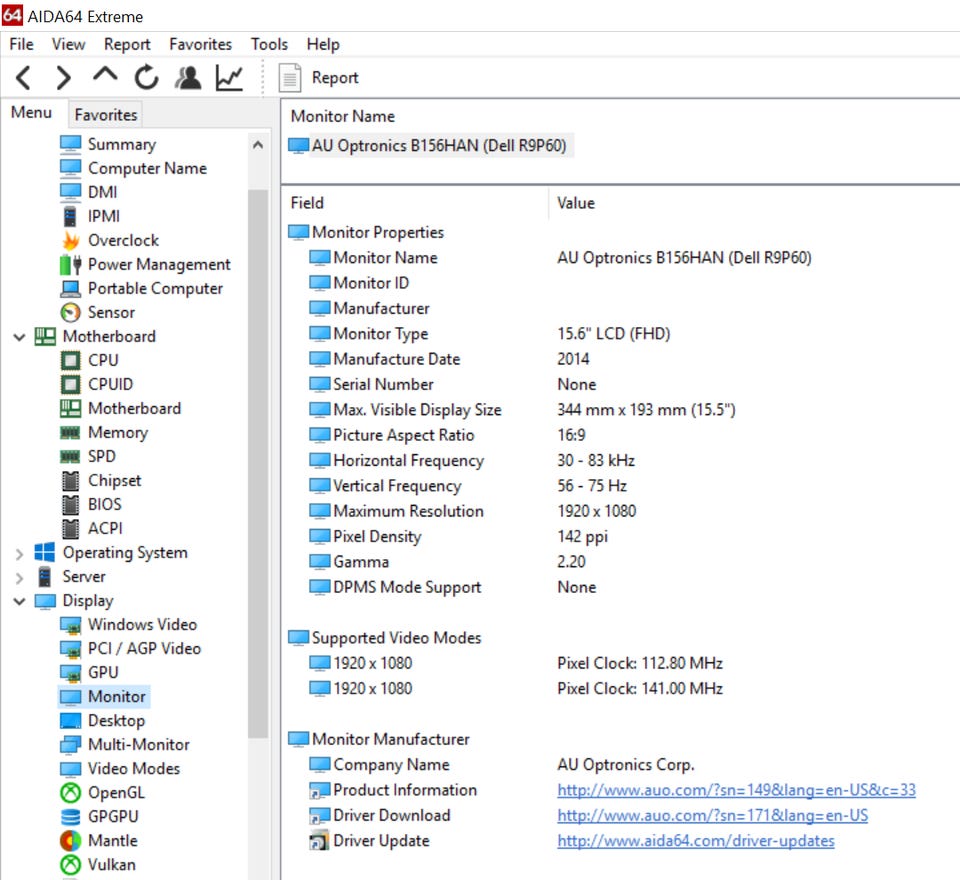Collapse the Motherboard tree node

19,337
